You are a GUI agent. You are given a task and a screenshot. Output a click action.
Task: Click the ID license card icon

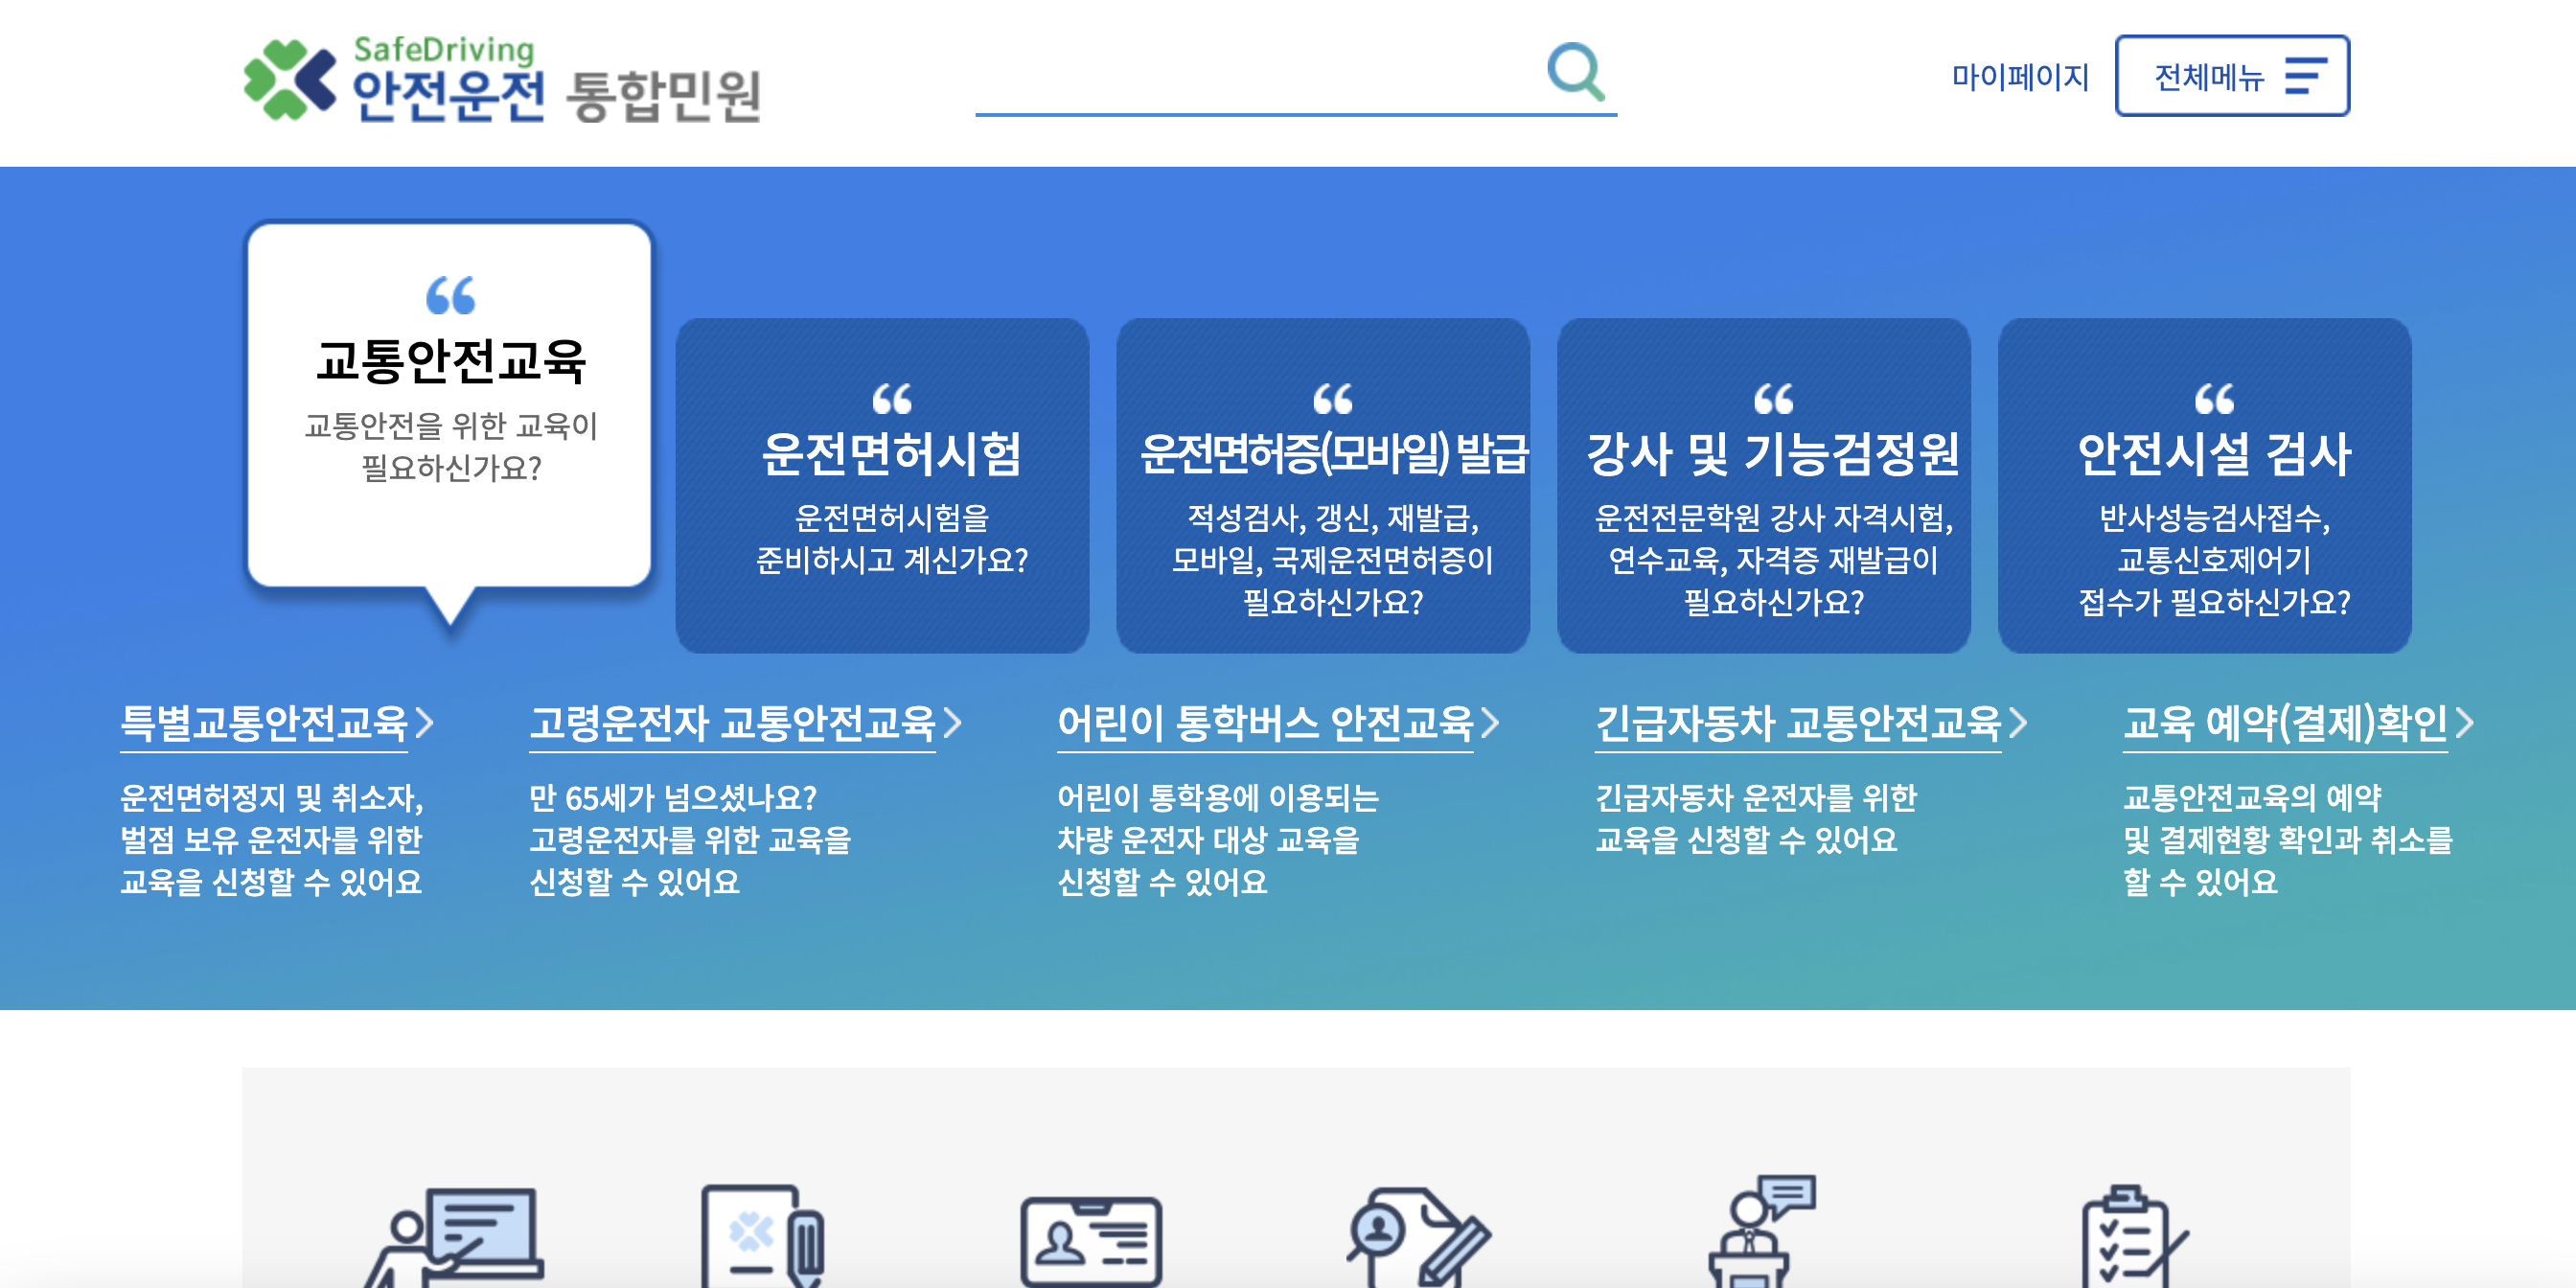click(x=1090, y=1240)
